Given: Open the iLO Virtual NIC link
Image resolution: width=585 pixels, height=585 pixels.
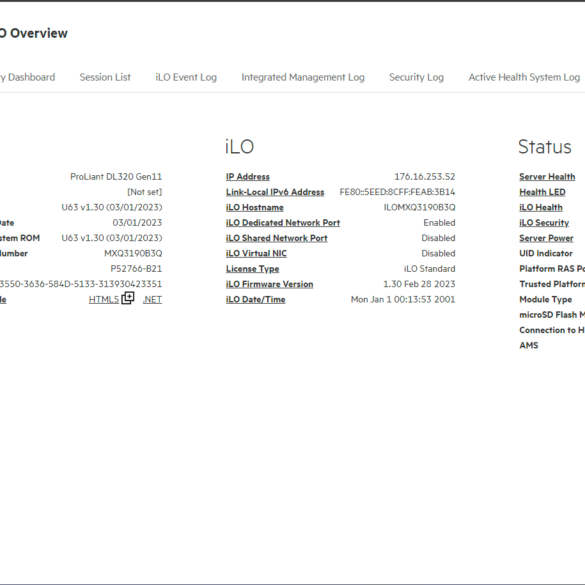Looking at the screenshot, I should pyautogui.click(x=256, y=253).
